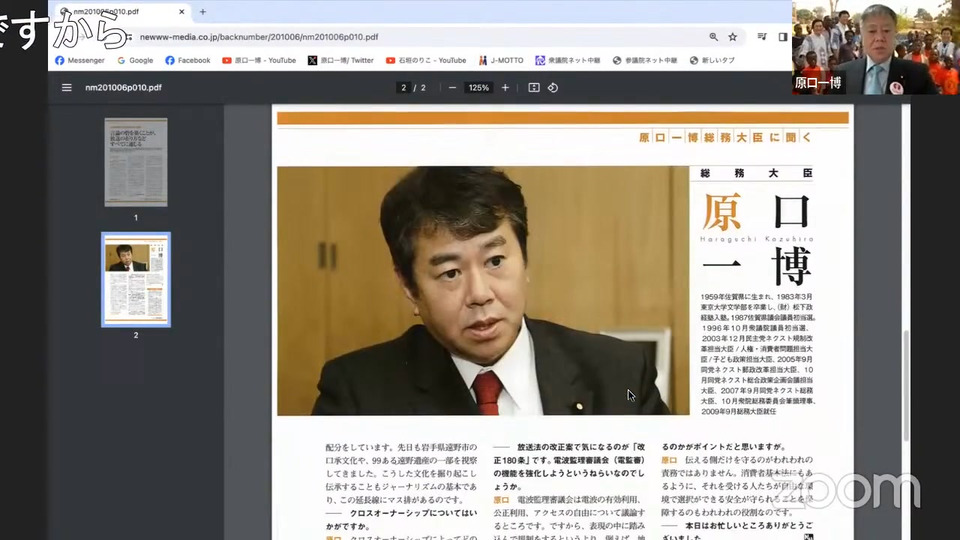Switch to the nm201006p010.pdf browser tab
This screenshot has height=540, width=960.
click(122, 12)
